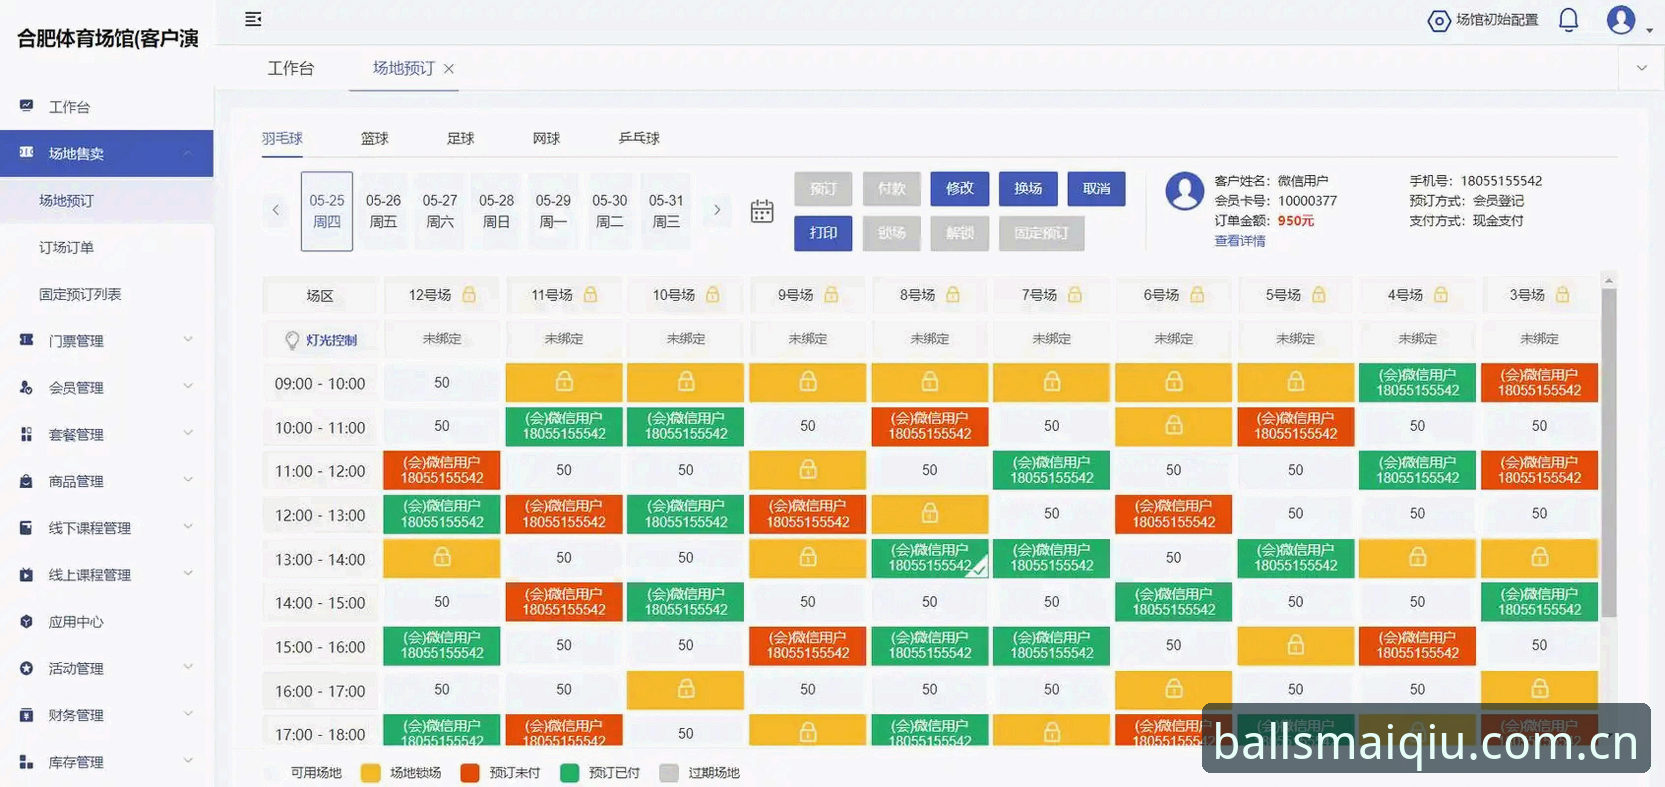Collapse the sidebar with hamburger icon
This screenshot has width=1665, height=787.
click(x=253, y=19)
